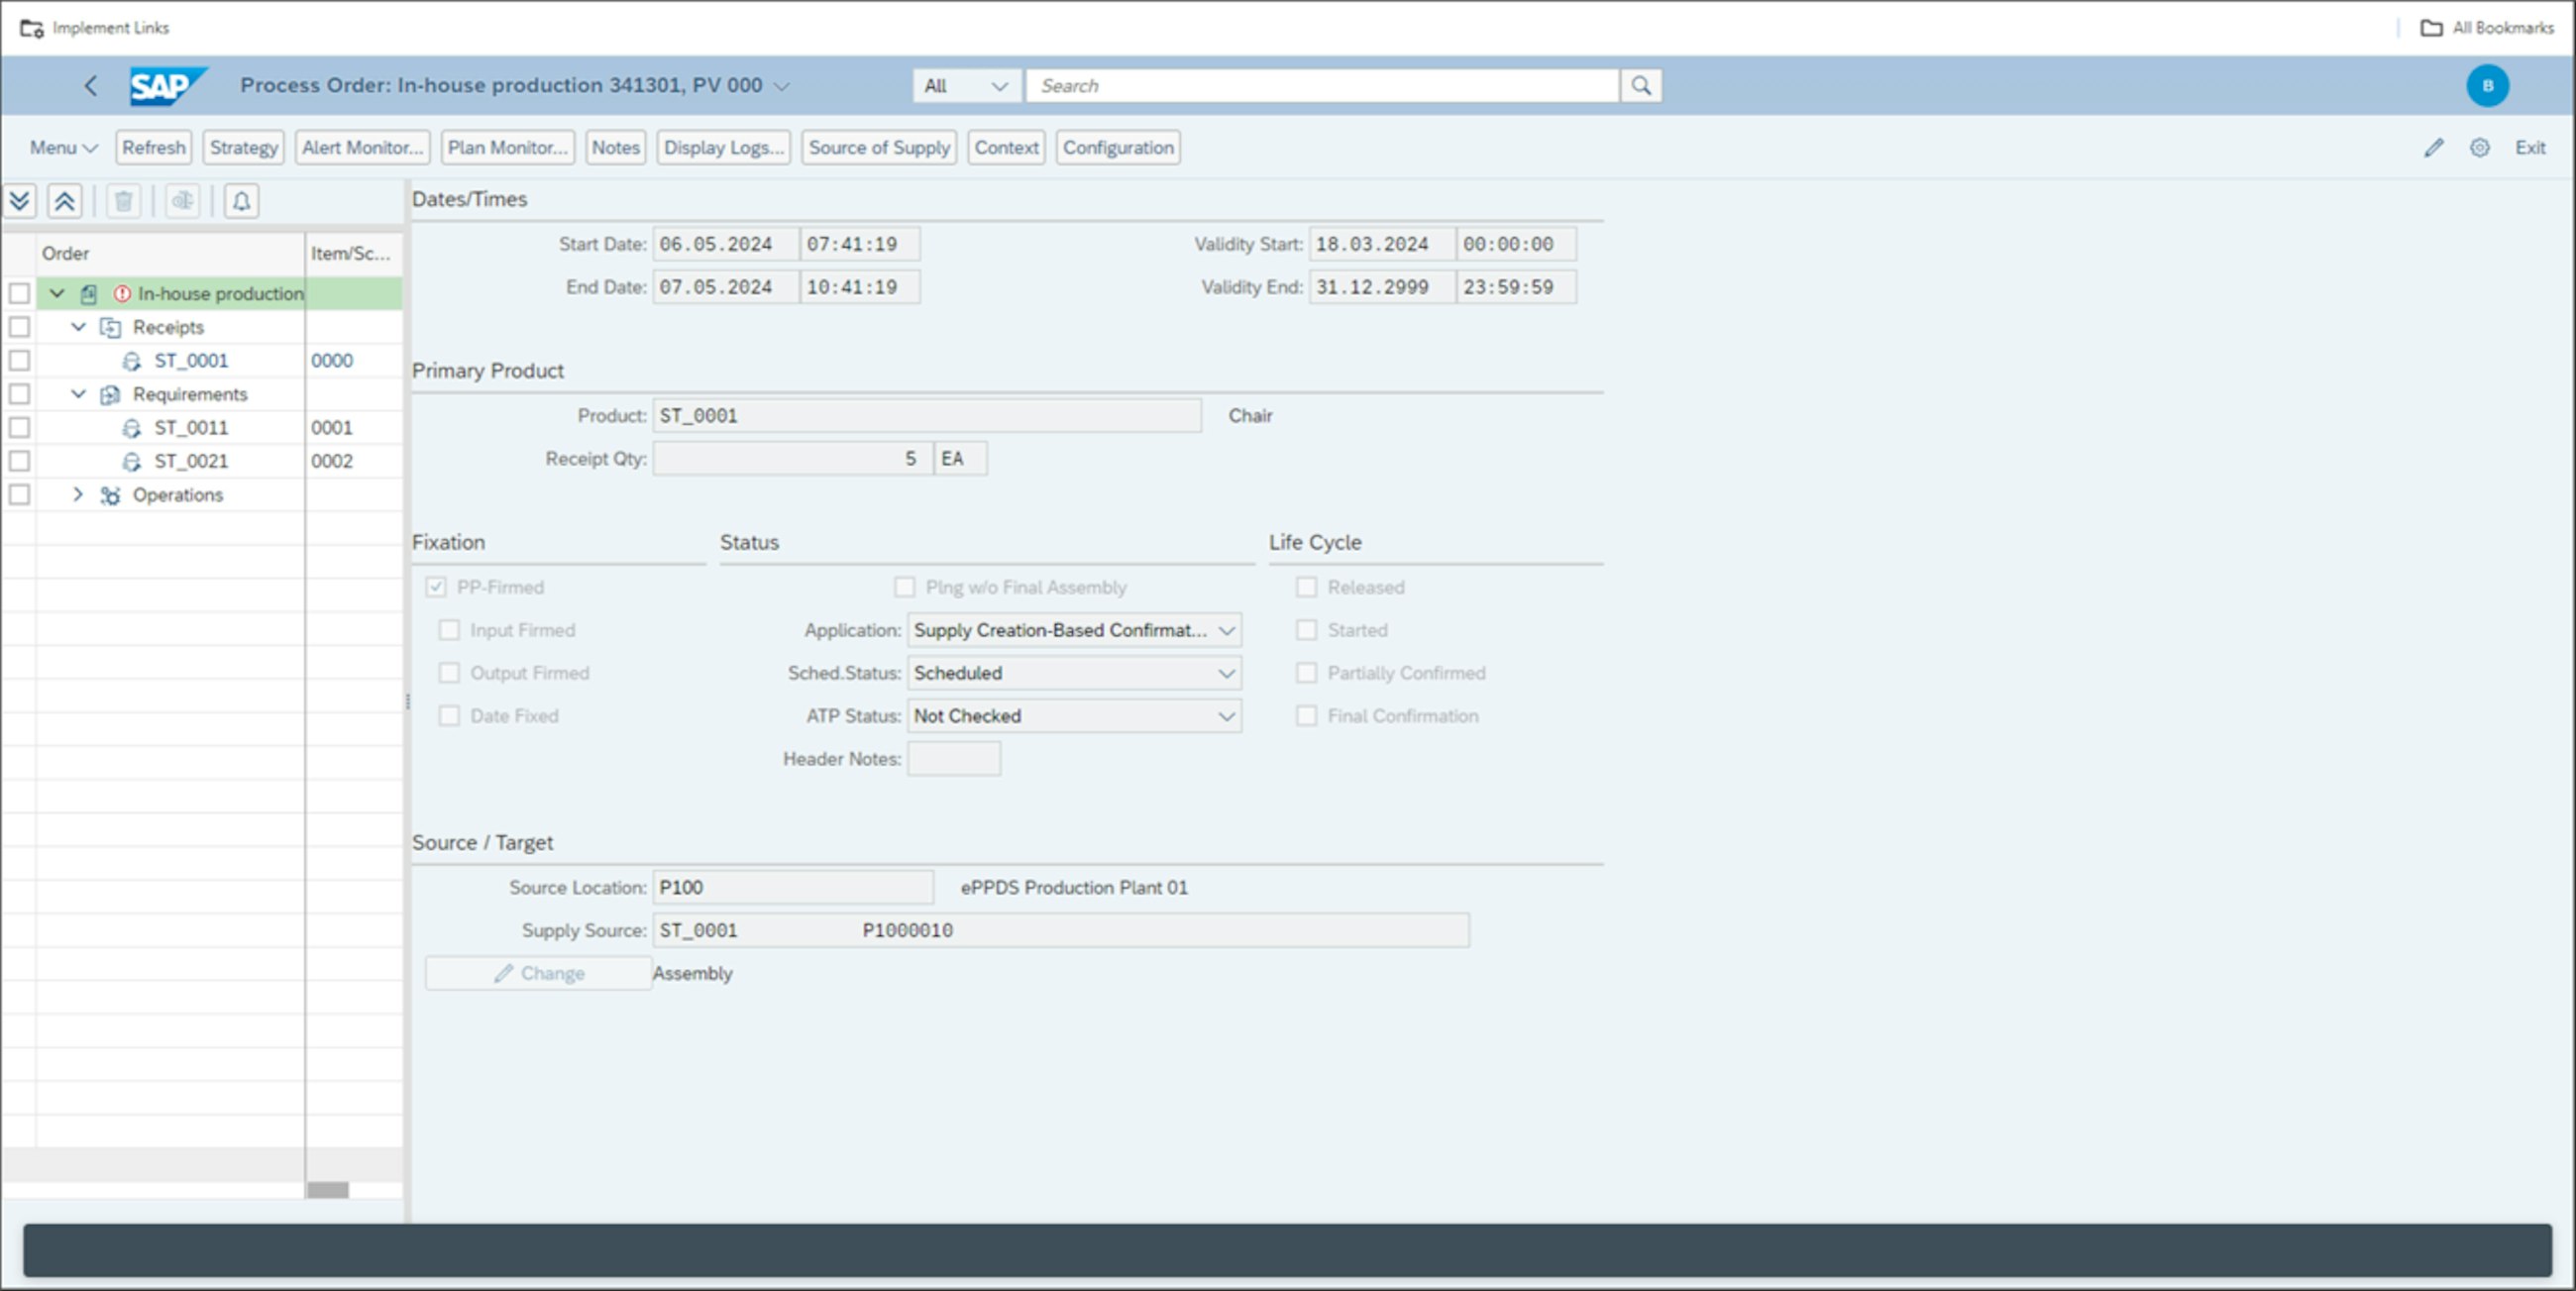Open the settings gear icon

point(2479,148)
